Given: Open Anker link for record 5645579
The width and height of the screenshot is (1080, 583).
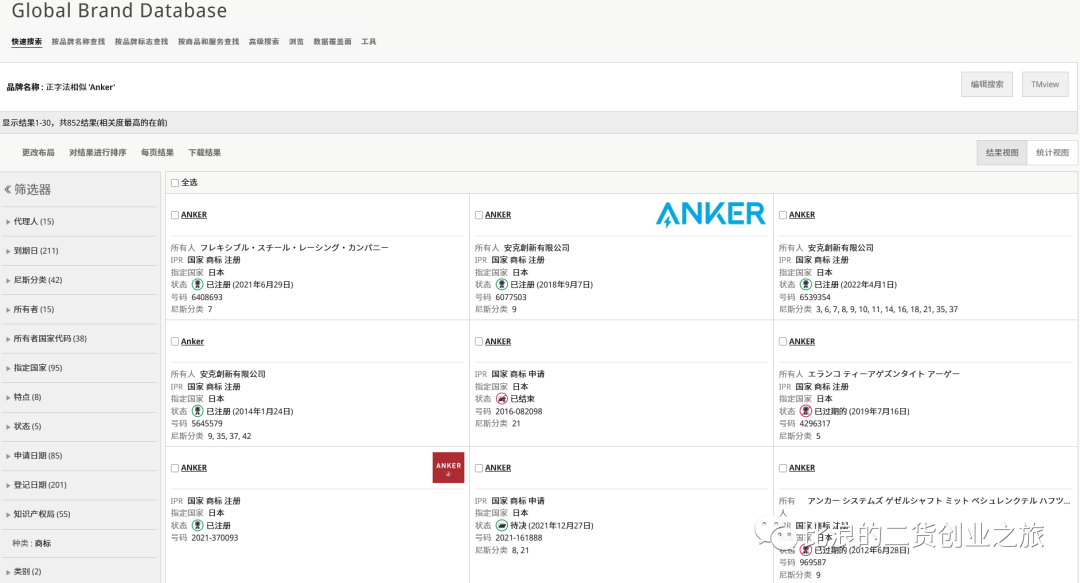Looking at the screenshot, I should pyautogui.click(x=192, y=342).
